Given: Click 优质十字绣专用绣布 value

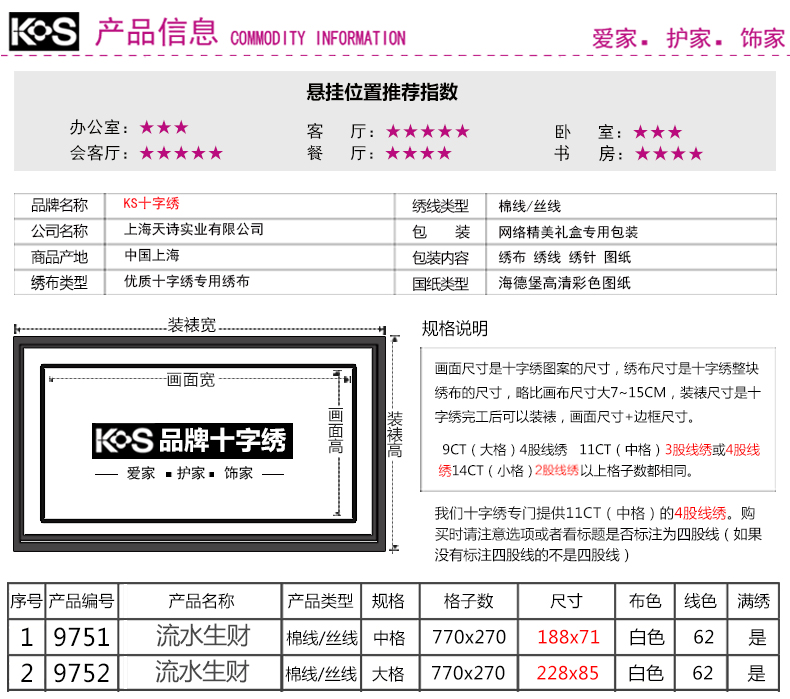Looking at the screenshot, I should click(187, 281).
